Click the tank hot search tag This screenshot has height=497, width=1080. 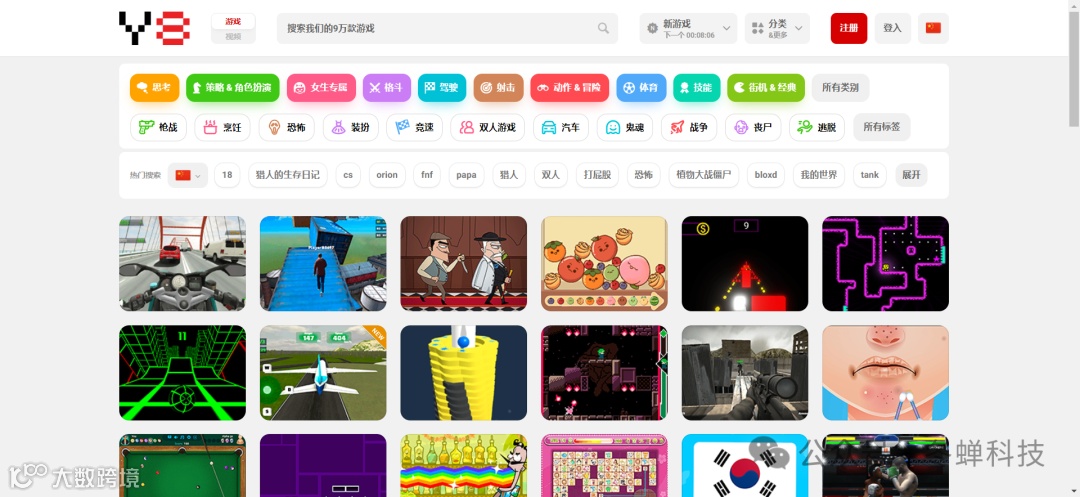tap(870, 176)
